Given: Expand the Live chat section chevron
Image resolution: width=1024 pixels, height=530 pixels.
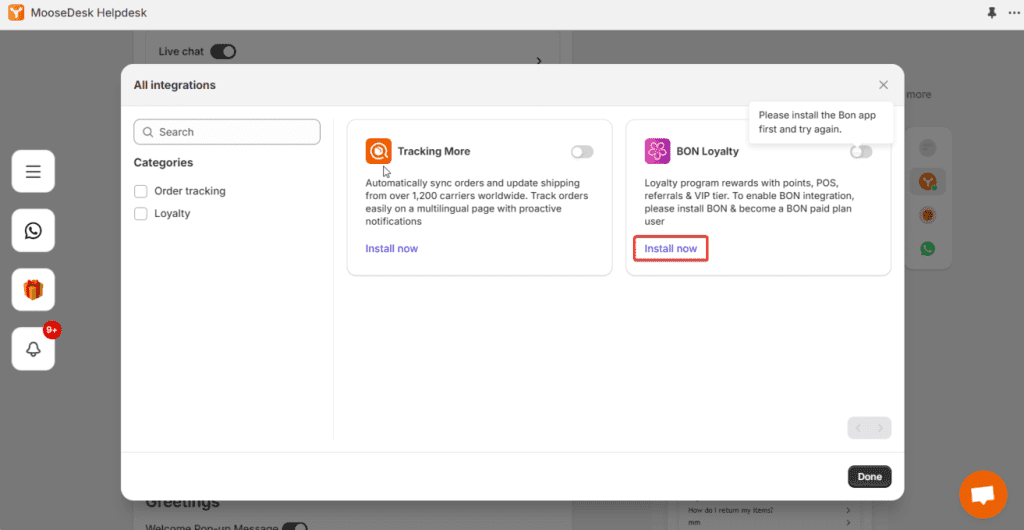Looking at the screenshot, I should (539, 61).
